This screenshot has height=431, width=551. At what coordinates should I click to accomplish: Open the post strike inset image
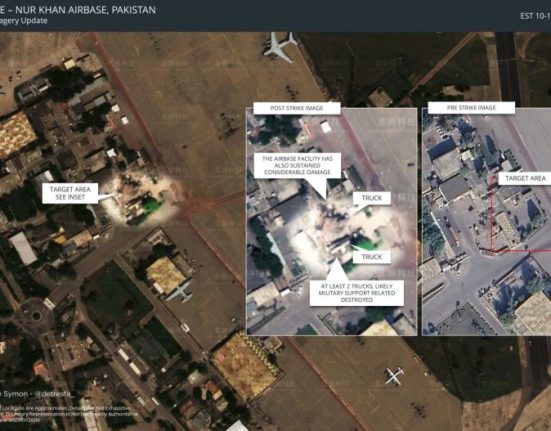pos(332,222)
